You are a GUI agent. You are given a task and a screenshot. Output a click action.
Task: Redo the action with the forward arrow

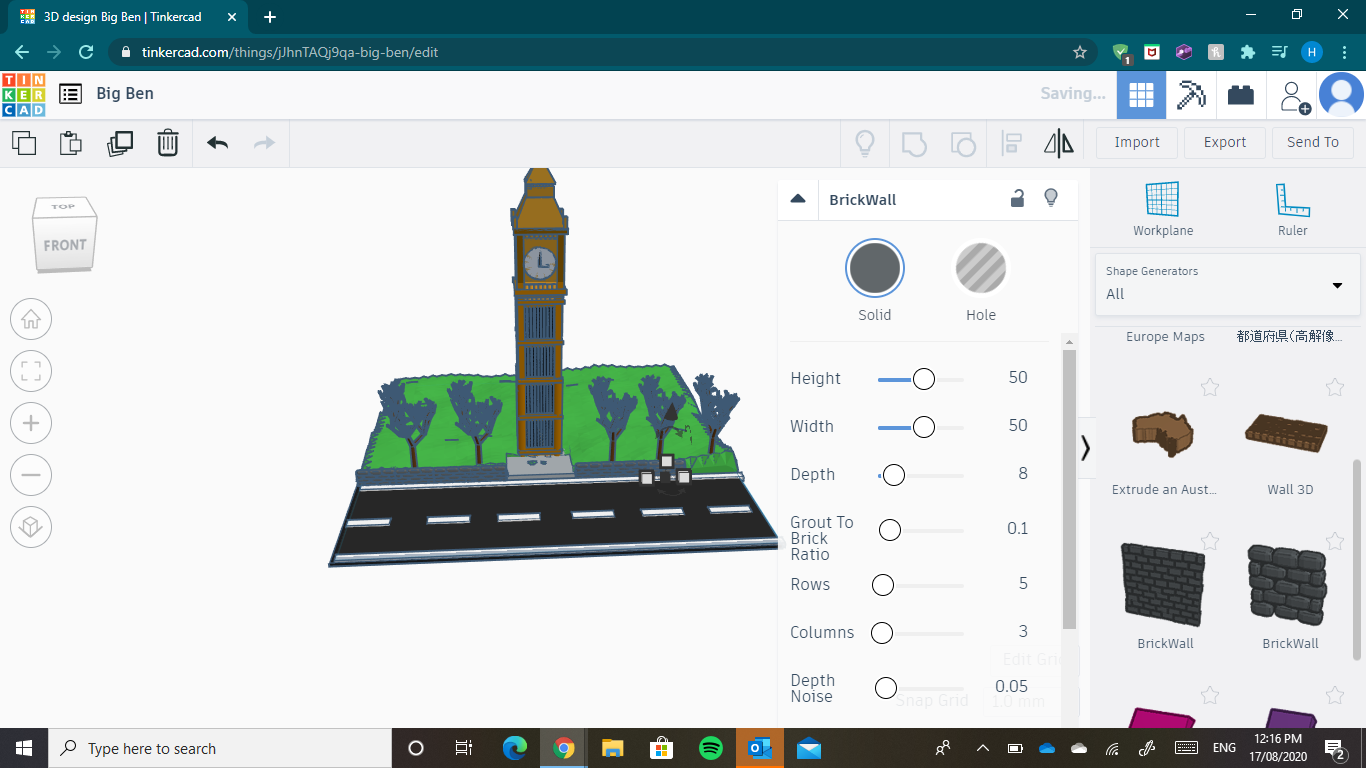[x=264, y=143]
